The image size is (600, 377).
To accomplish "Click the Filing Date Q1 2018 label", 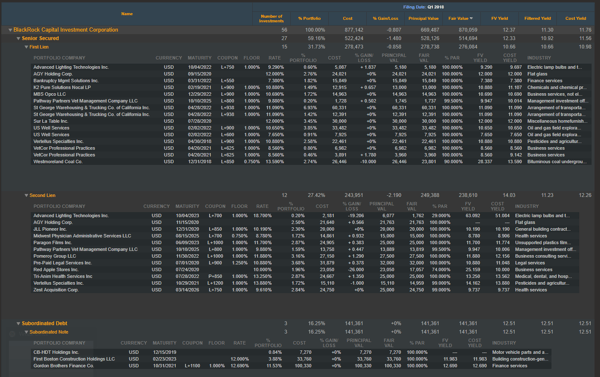I will coord(423,7).
